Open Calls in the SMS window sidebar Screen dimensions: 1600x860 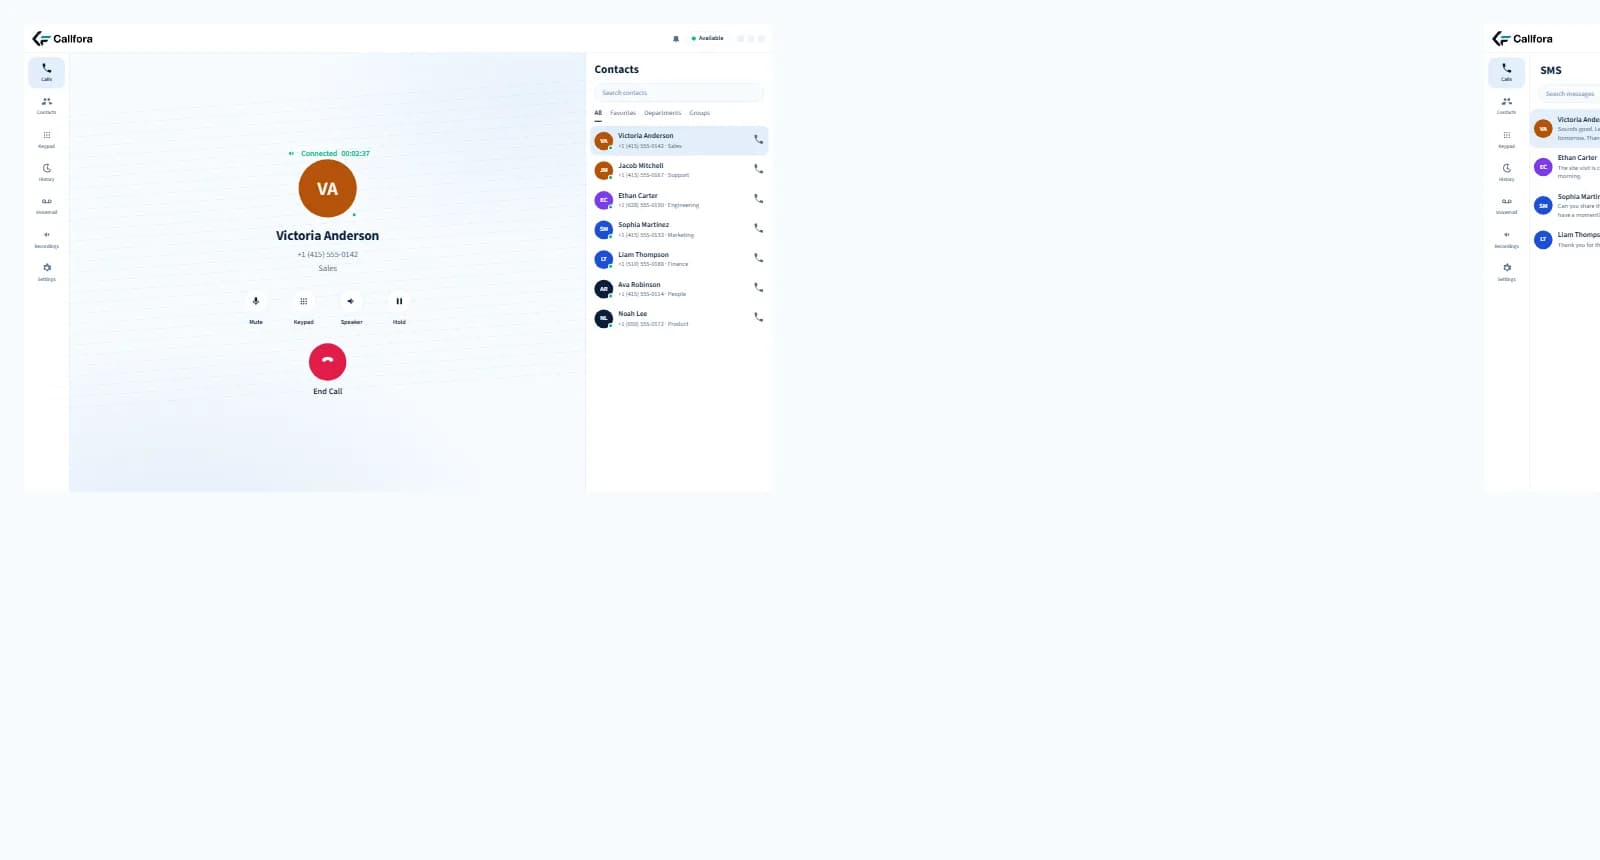tap(1506, 72)
